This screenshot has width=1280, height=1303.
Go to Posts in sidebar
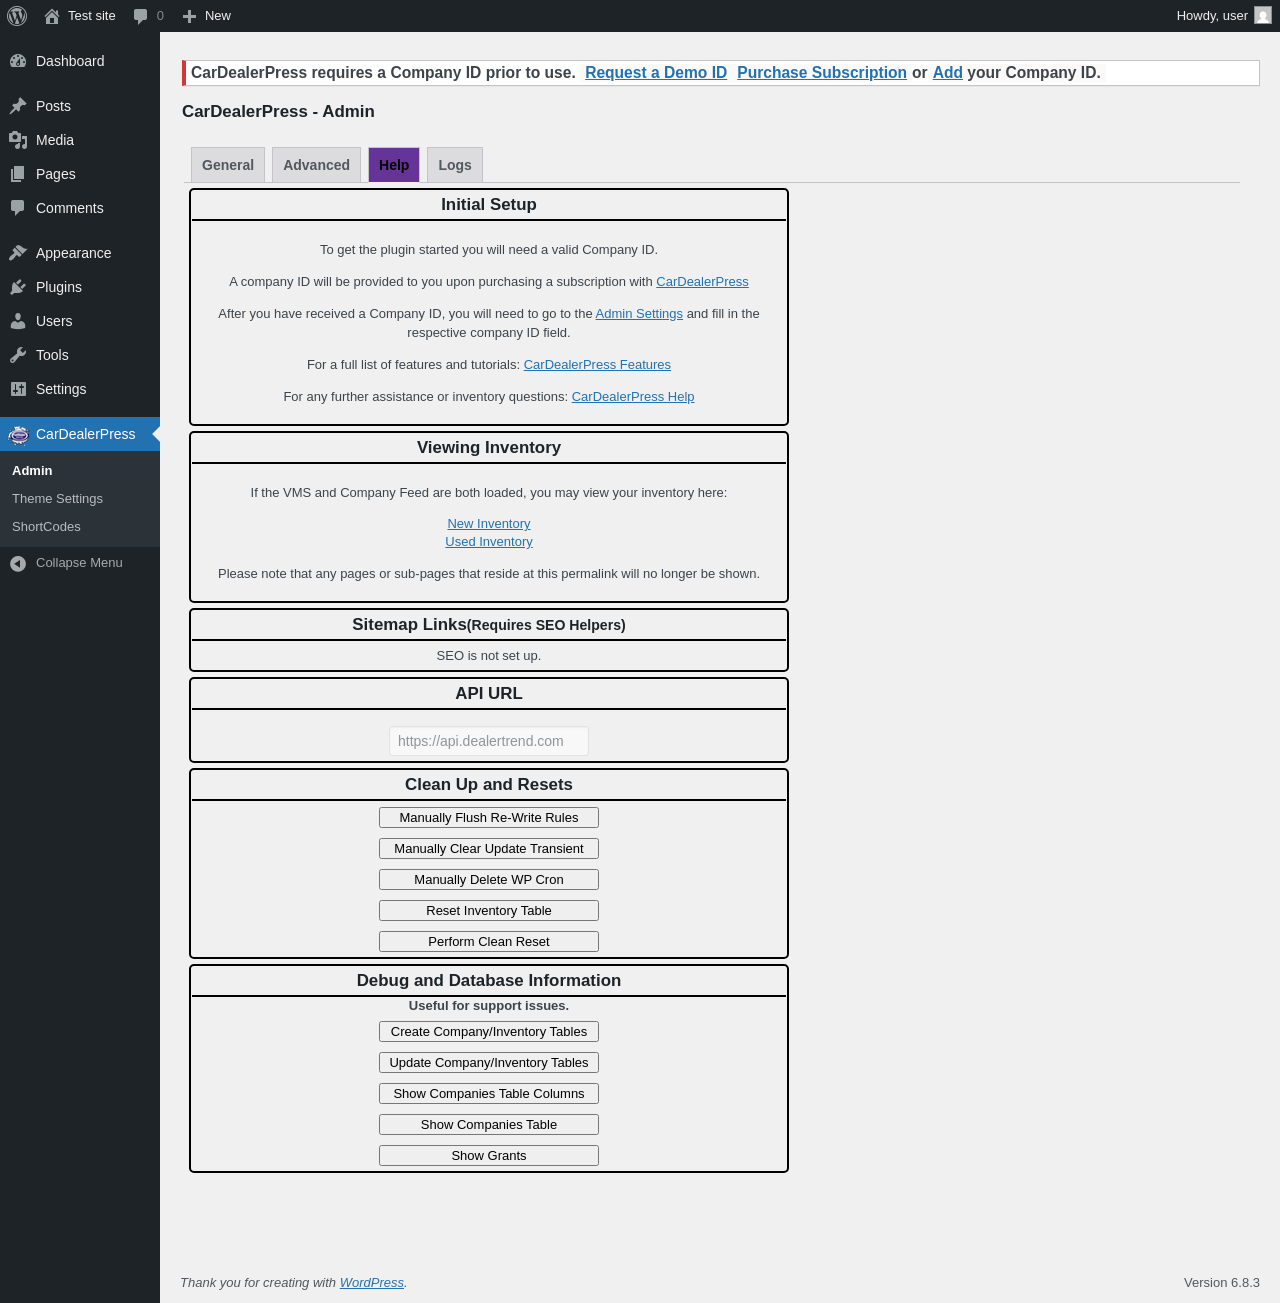pos(80,106)
